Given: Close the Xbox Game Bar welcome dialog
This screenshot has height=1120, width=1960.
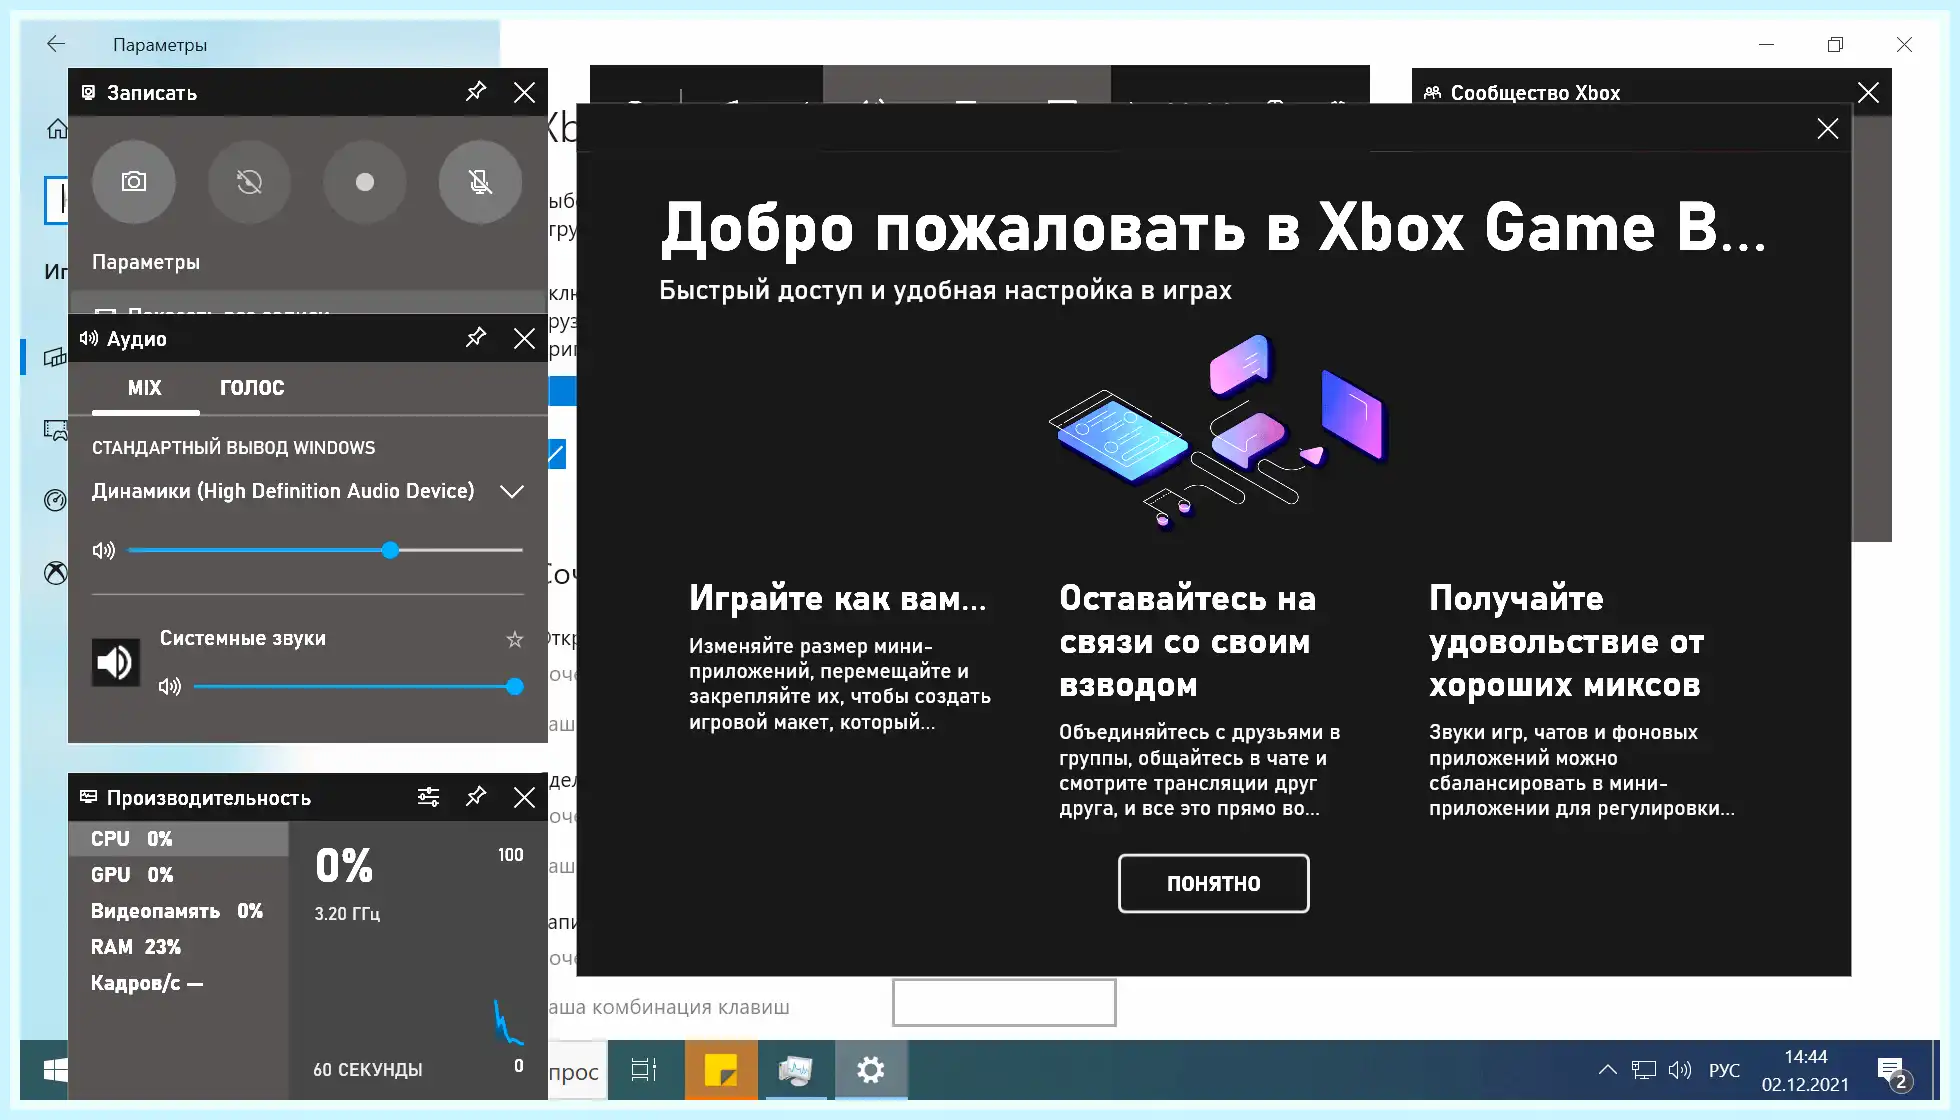Looking at the screenshot, I should click(1827, 128).
